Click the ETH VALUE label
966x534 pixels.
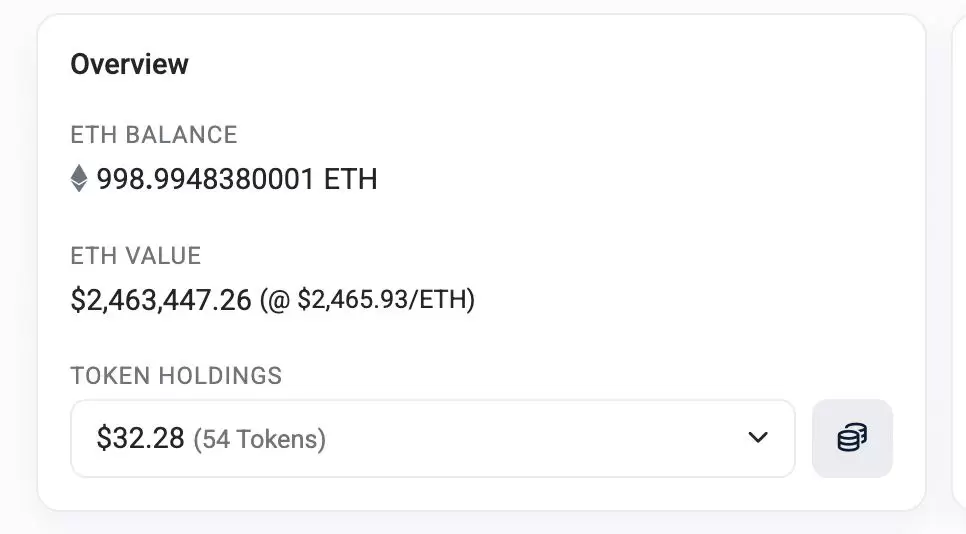[136, 256]
